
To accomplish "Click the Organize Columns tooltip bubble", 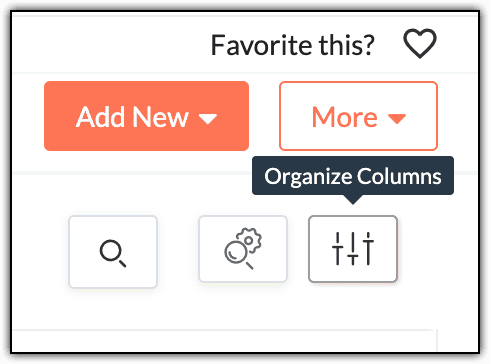I will pyautogui.click(x=353, y=176).
